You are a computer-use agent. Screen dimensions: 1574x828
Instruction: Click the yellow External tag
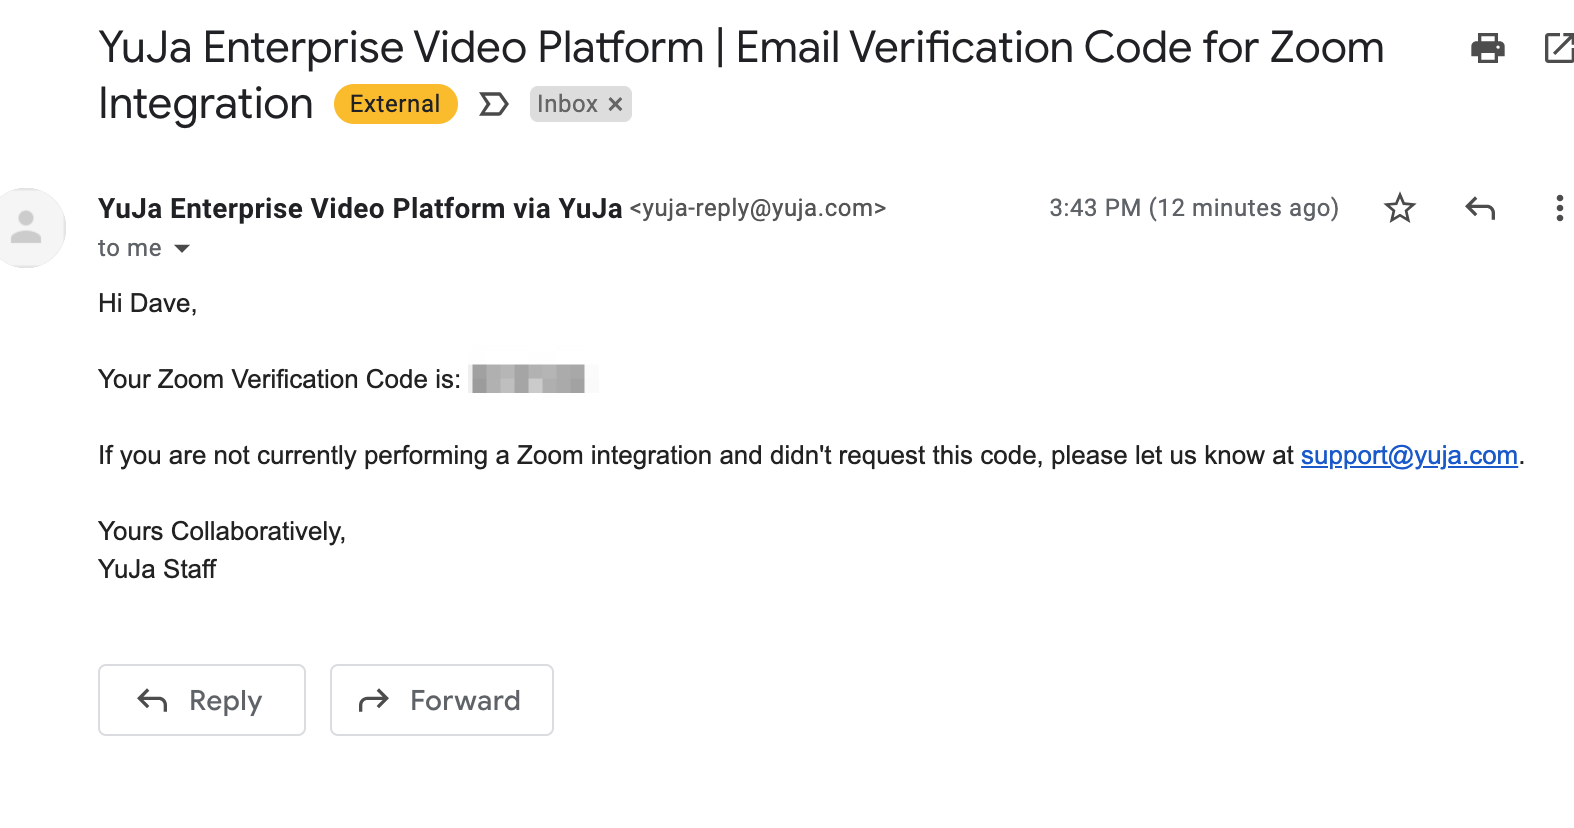(395, 104)
